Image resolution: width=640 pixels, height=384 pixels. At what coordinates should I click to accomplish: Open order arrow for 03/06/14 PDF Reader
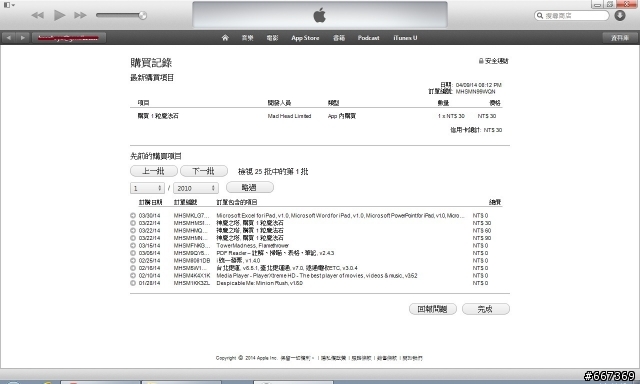click(x=133, y=253)
